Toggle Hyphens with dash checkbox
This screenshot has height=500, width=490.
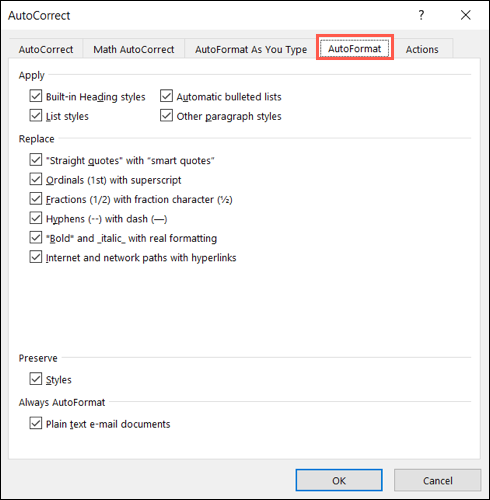(36, 218)
